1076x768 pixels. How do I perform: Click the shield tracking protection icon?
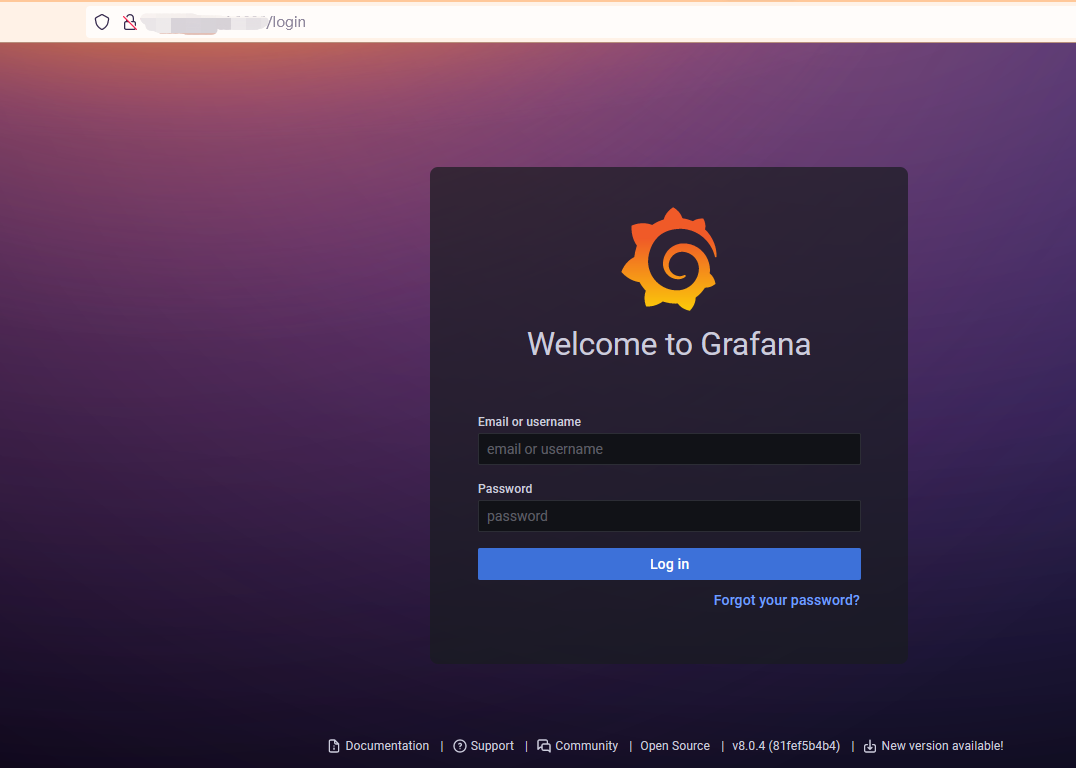point(102,22)
